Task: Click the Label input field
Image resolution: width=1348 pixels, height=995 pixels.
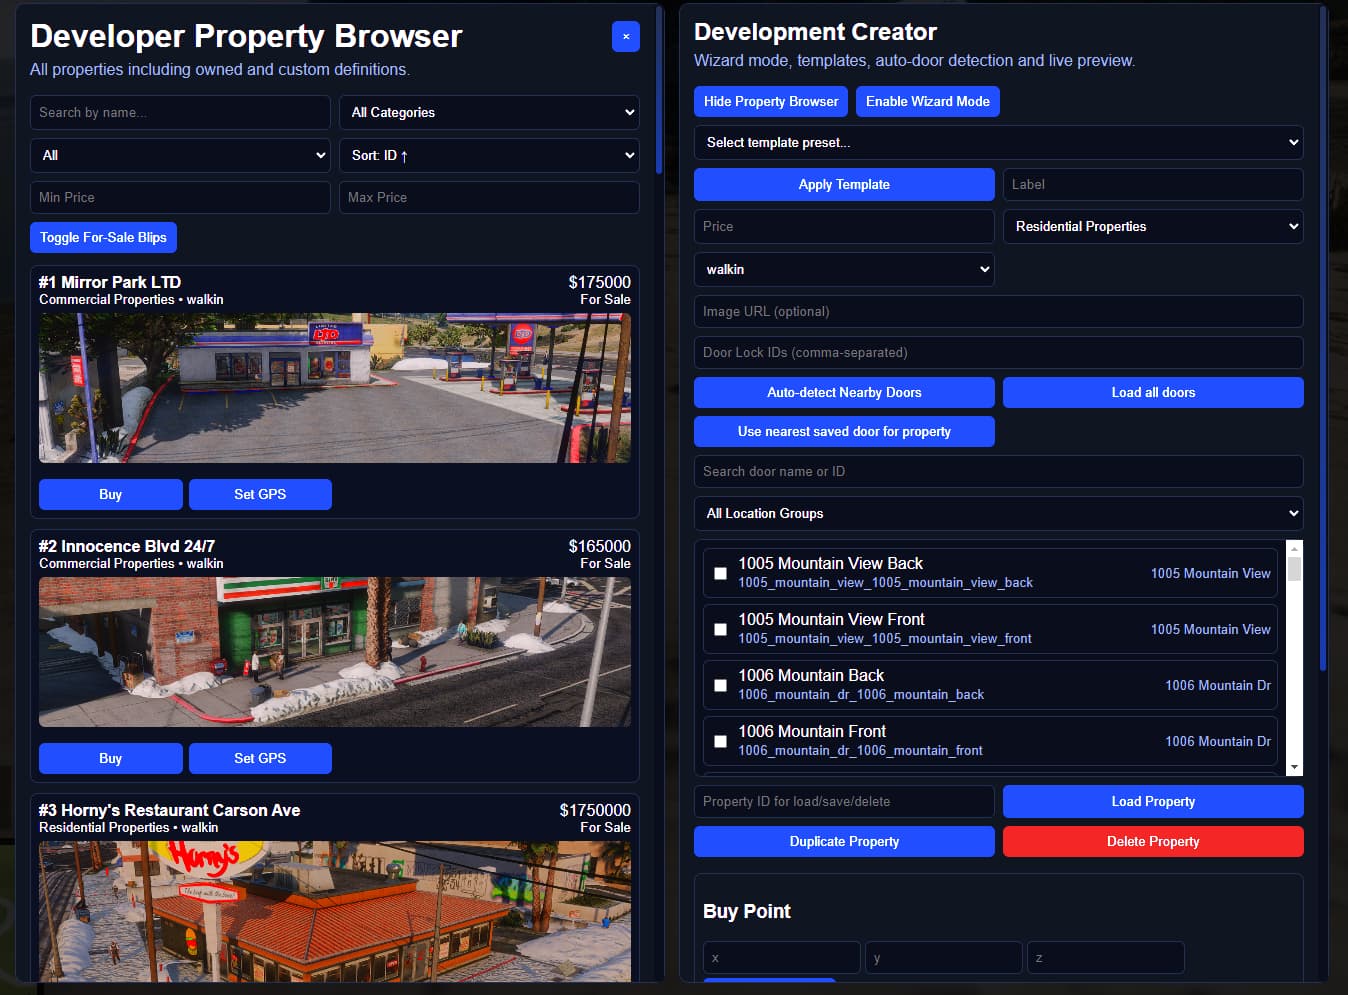Action: tap(1153, 184)
